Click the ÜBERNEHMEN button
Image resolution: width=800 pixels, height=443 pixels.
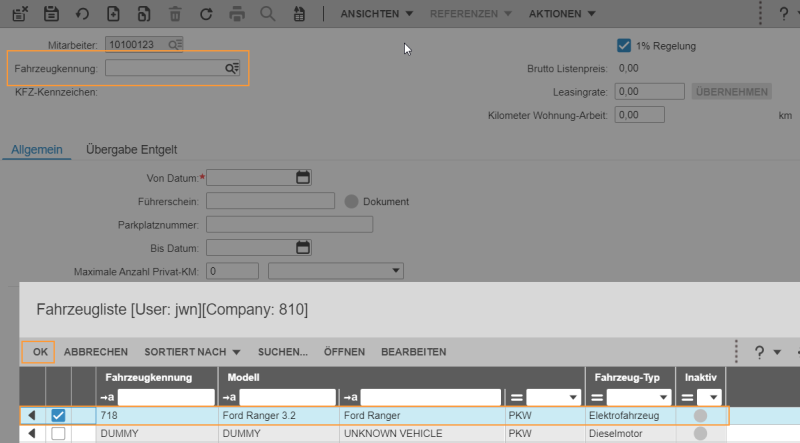pyautogui.click(x=732, y=92)
